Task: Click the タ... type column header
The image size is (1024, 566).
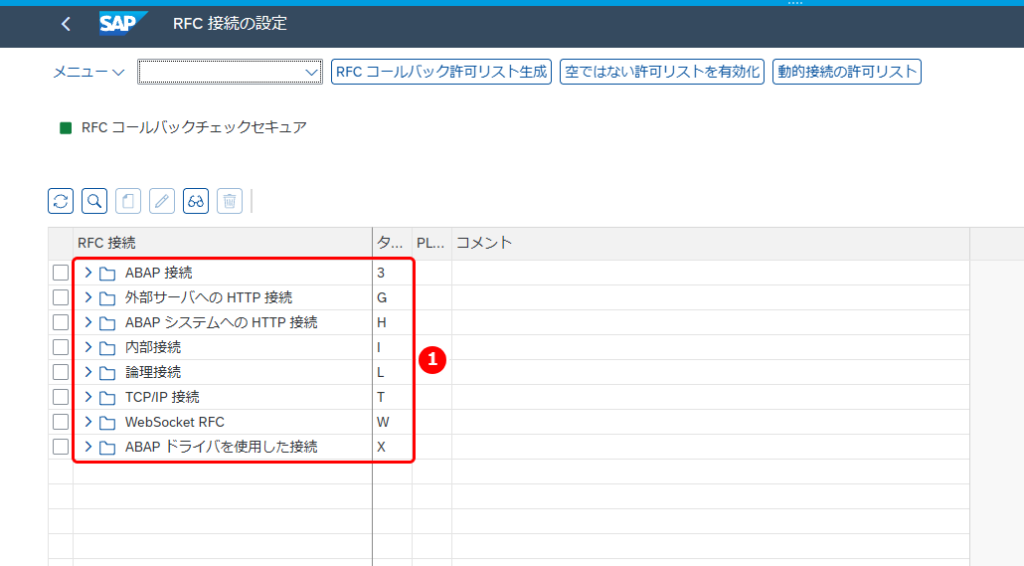Action: coord(392,244)
